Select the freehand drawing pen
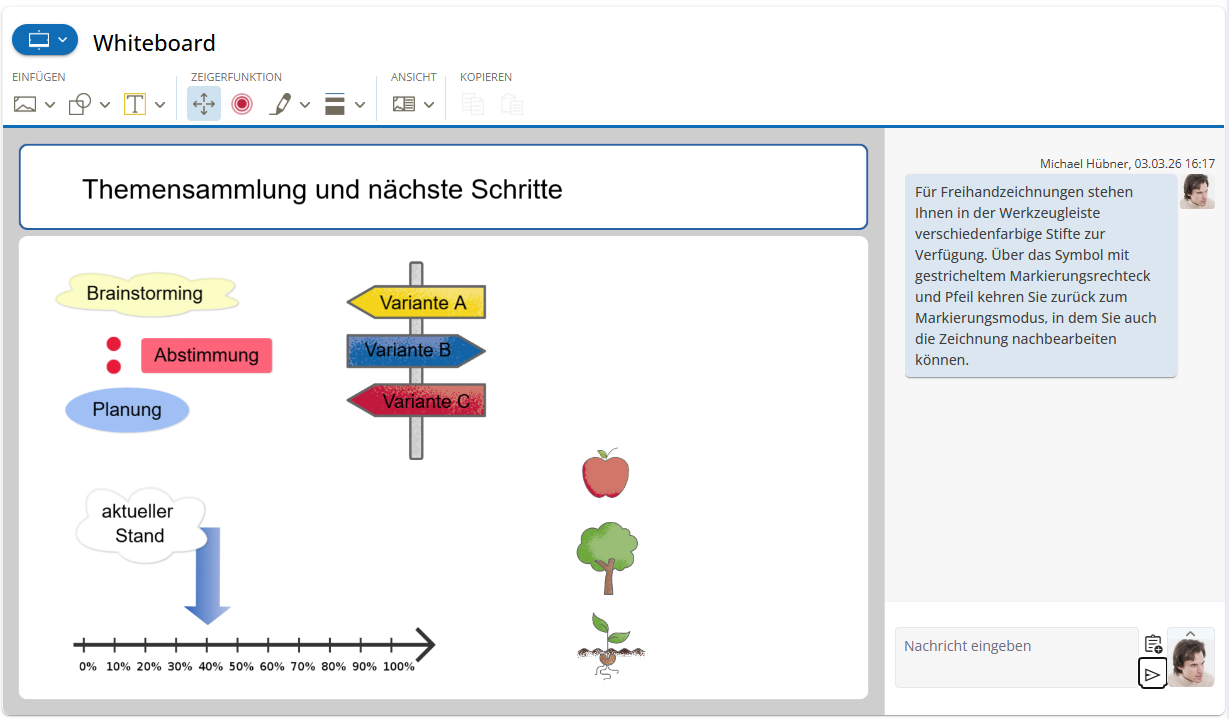This screenshot has height=719, width=1229. [x=281, y=103]
